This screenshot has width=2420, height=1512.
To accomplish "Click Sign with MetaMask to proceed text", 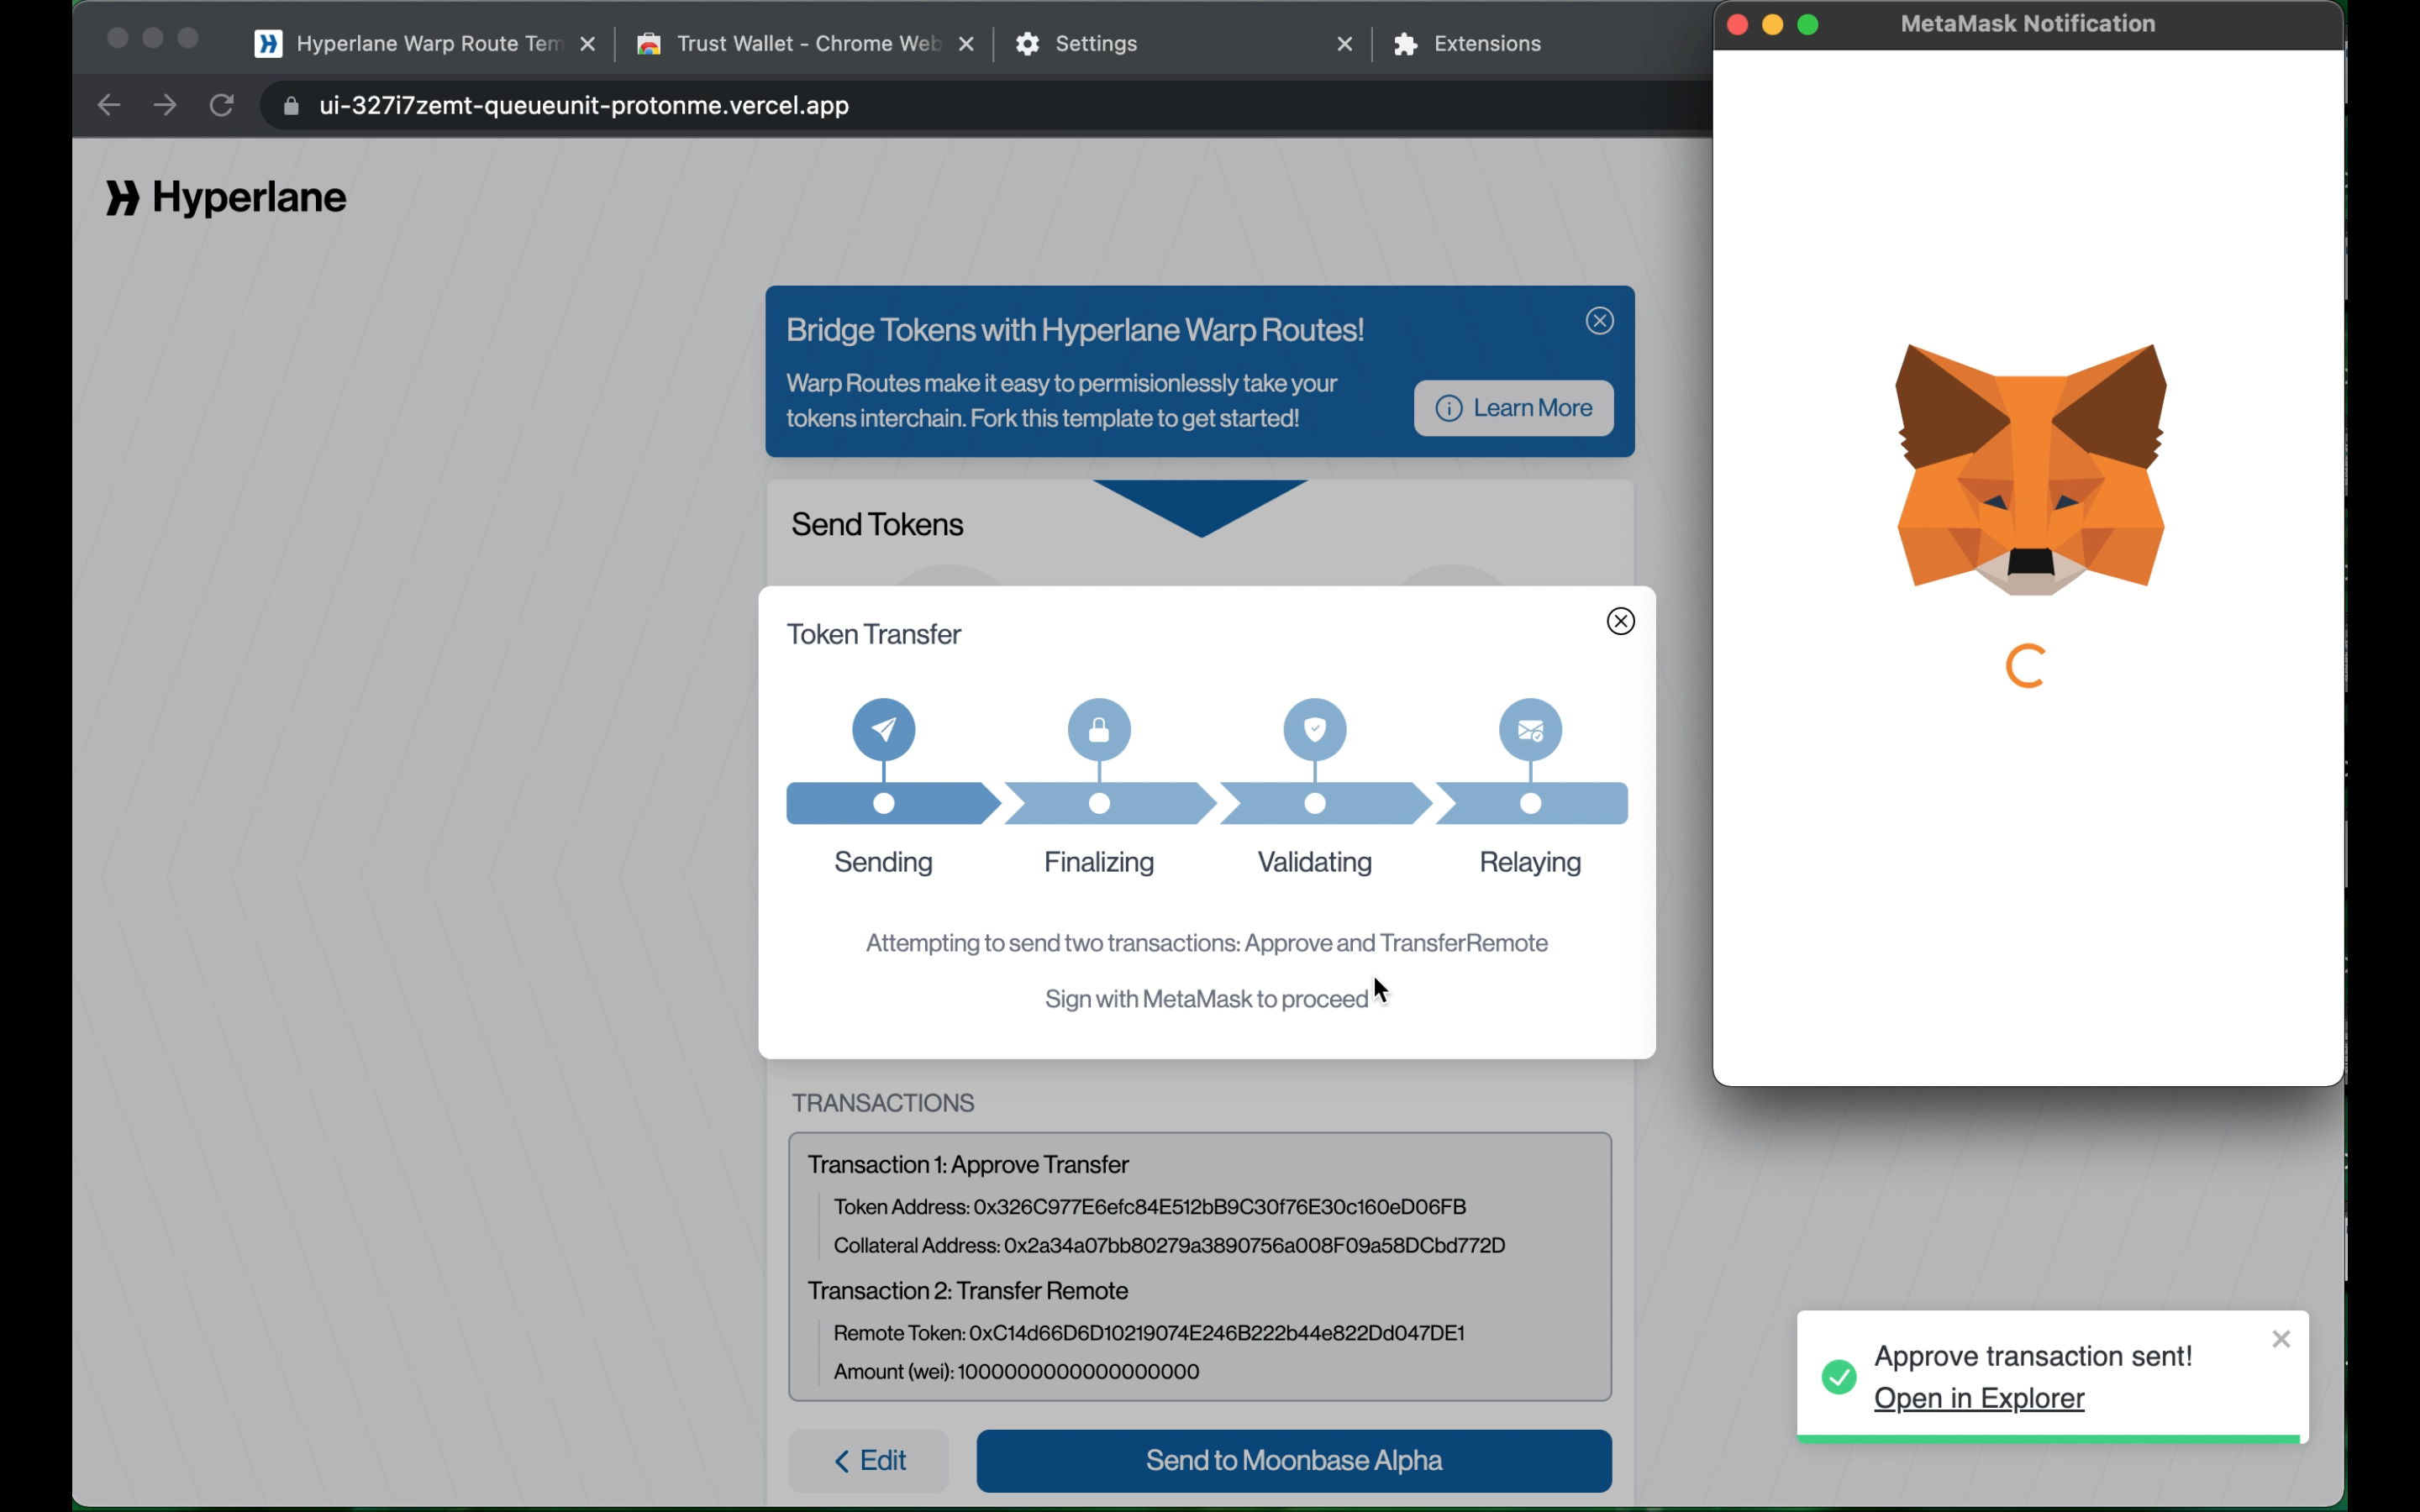I will pos(1206,999).
